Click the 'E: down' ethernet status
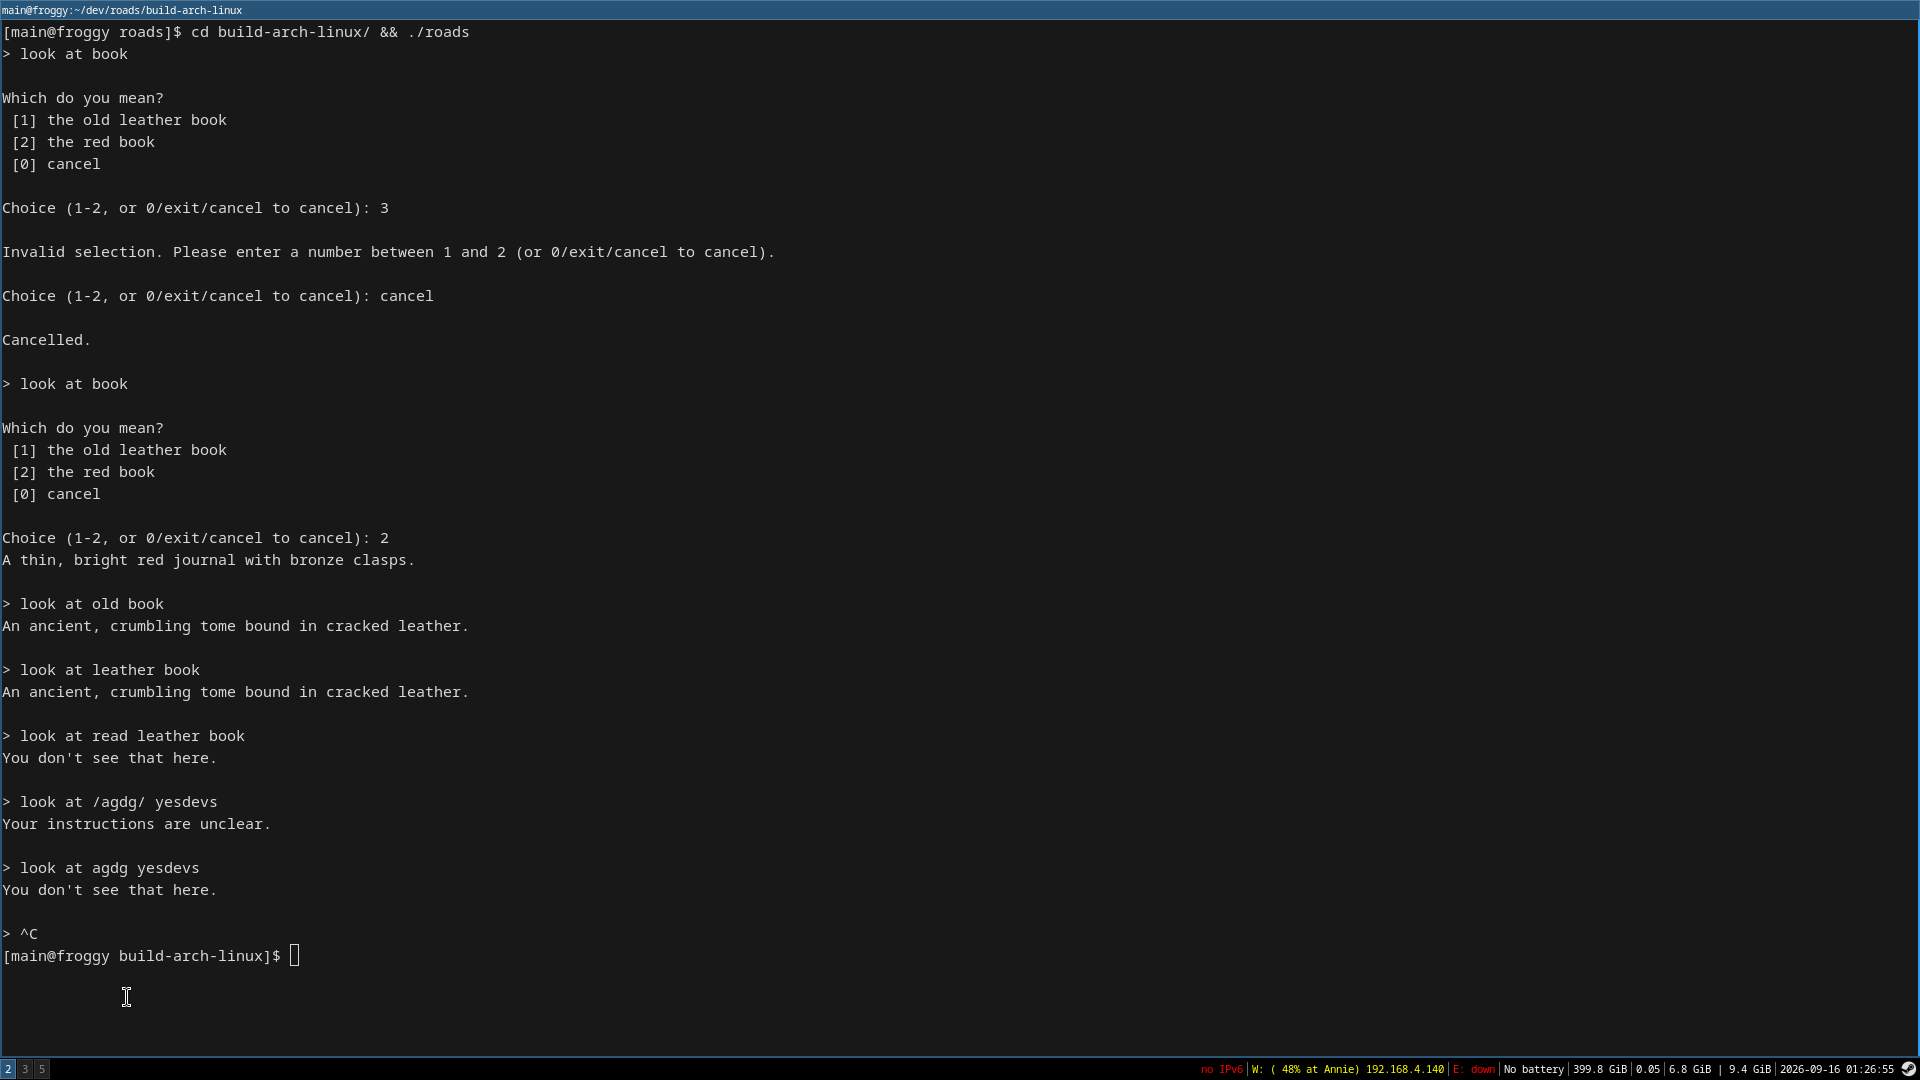Viewport: 1920px width, 1080px height. (1474, 1069)
